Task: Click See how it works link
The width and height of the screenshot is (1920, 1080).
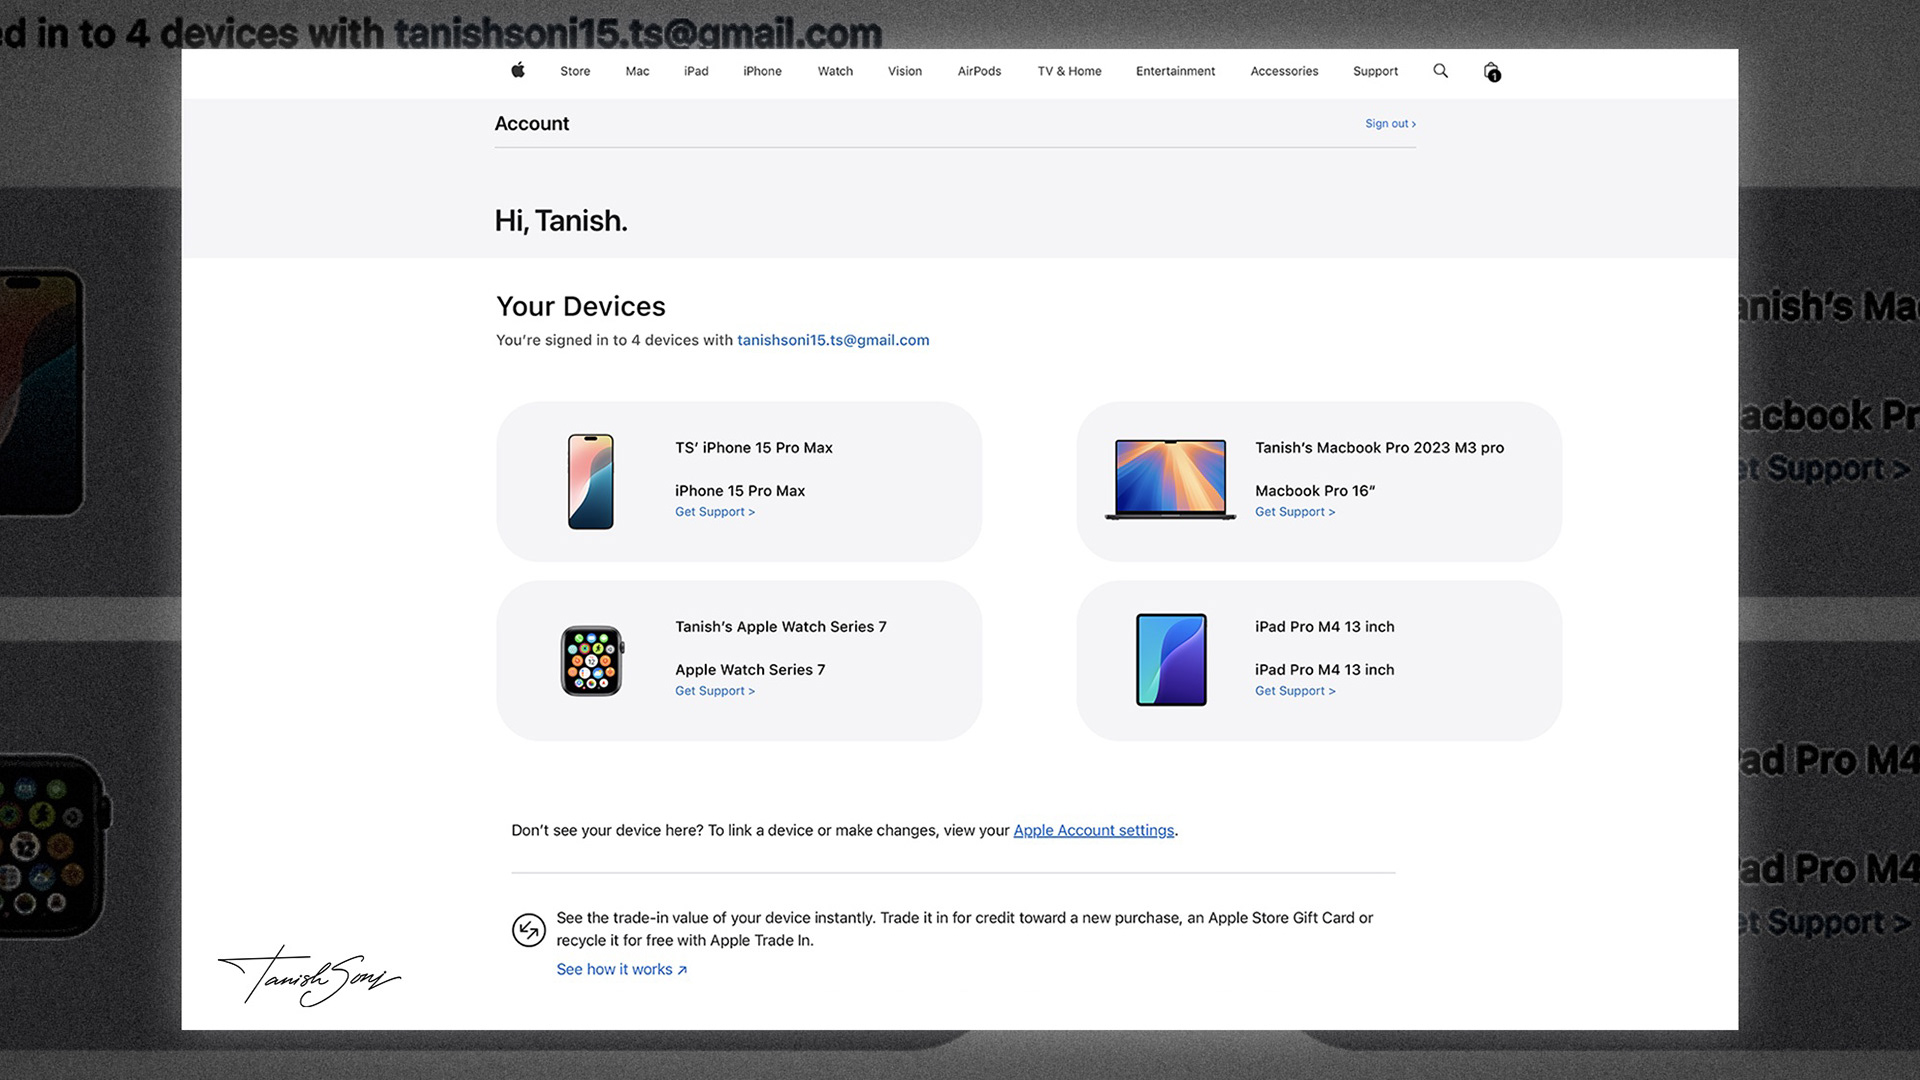Action: click(621, 969)
